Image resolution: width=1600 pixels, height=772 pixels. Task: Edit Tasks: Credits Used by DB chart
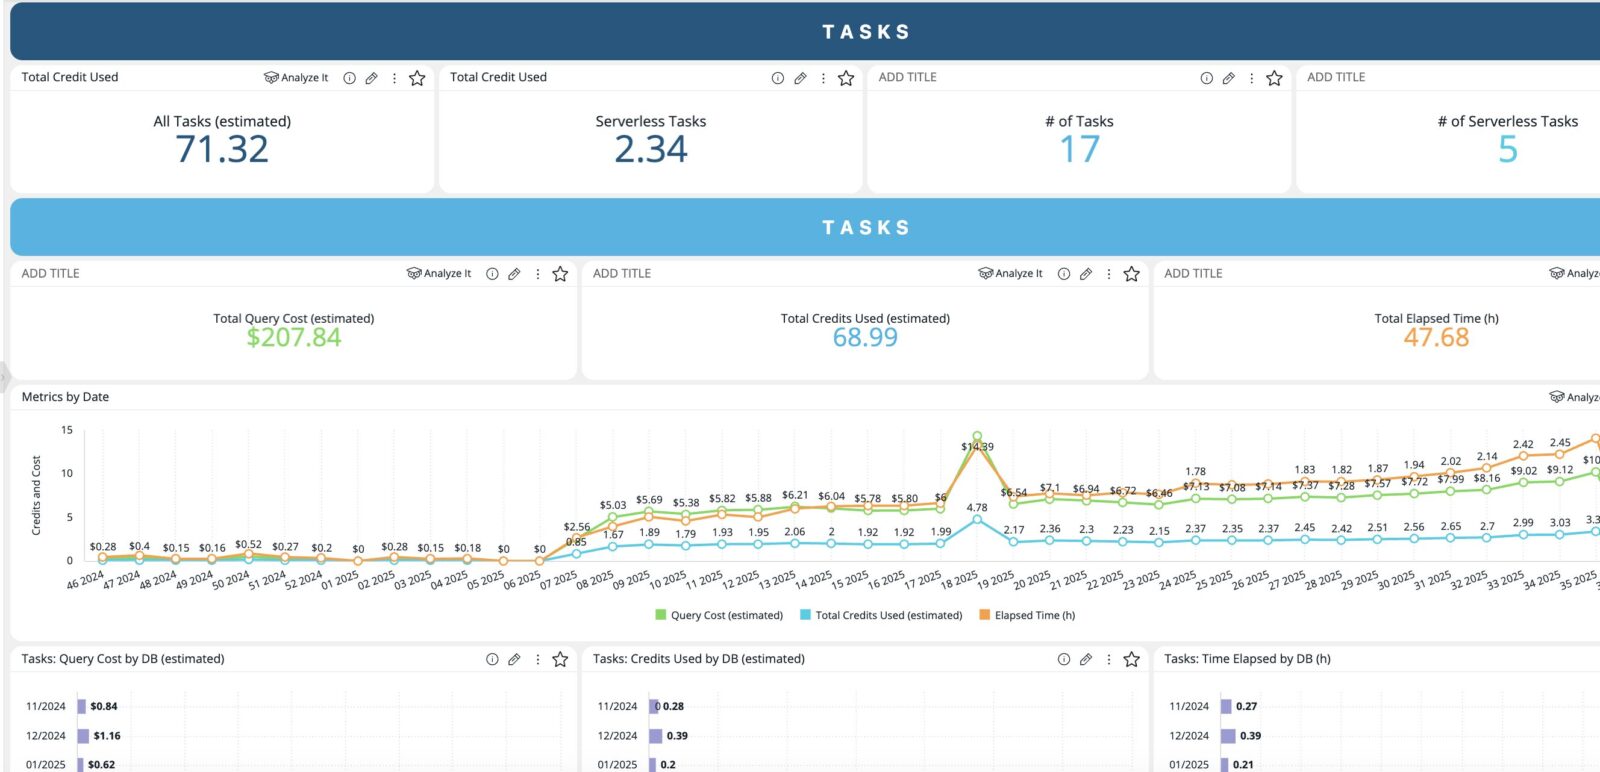pyautogui.click(x=1086, y=660)
